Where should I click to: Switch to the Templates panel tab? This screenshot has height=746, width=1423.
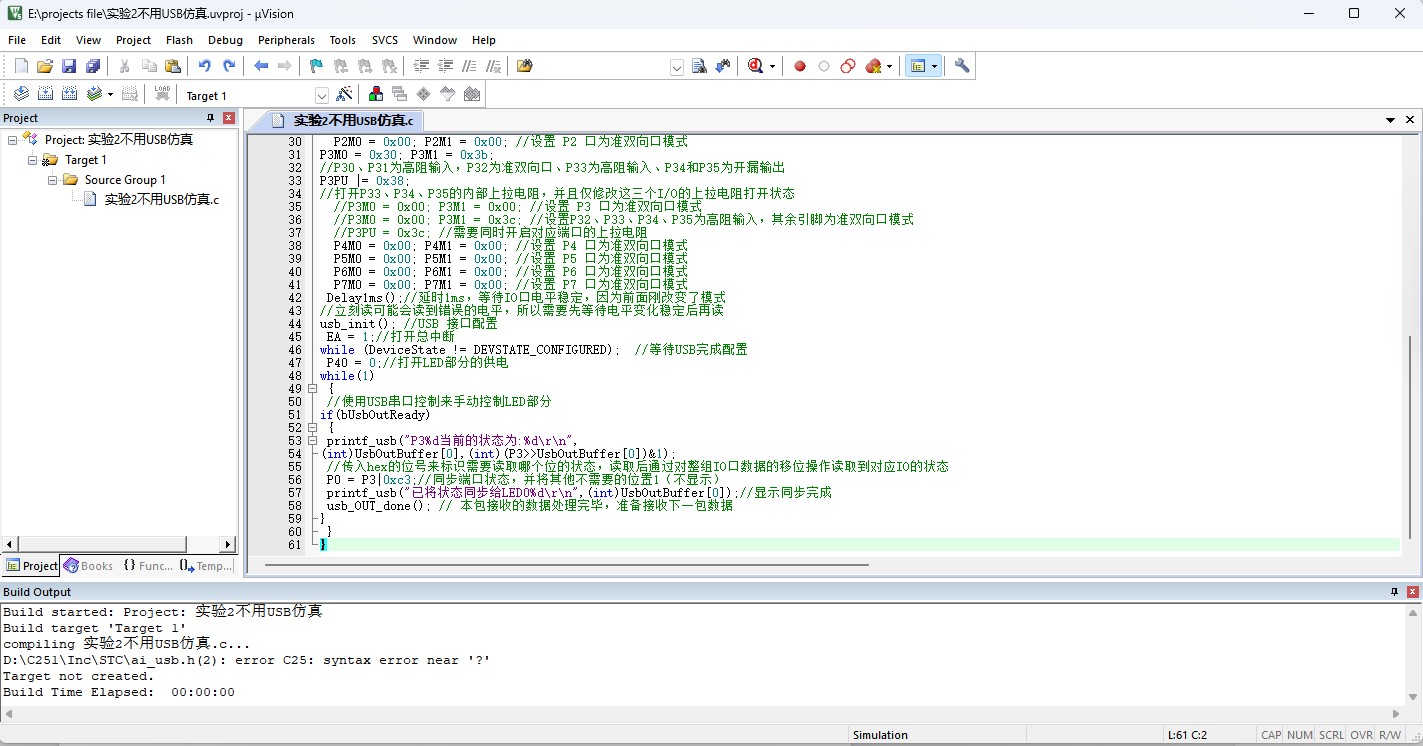click(x=206, y=566)
